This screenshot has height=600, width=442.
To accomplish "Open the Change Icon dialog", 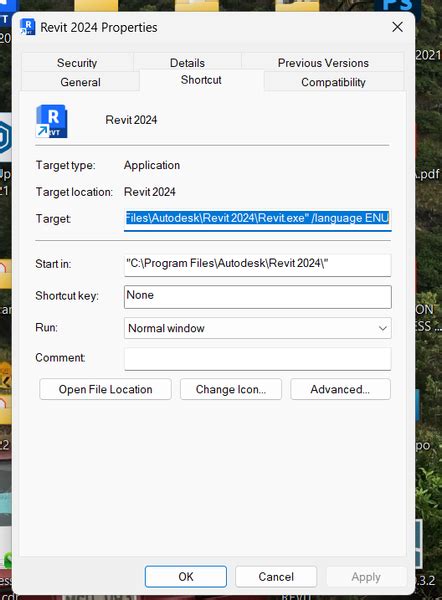I will [x=231, y=389].
